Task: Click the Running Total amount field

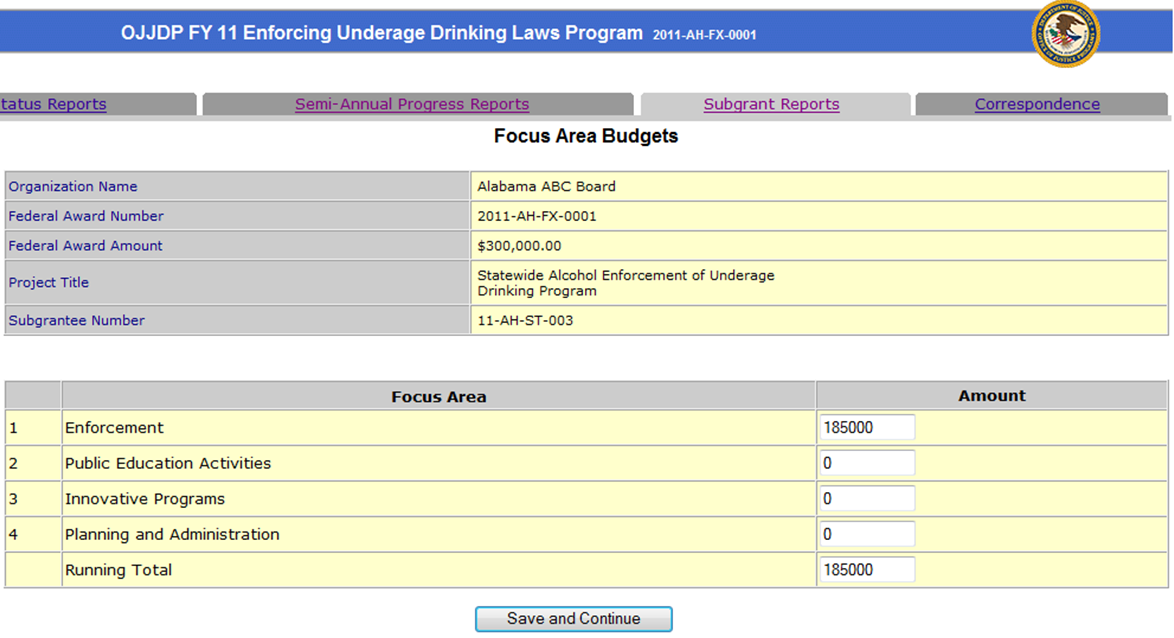Action: (x=865, y=570)
